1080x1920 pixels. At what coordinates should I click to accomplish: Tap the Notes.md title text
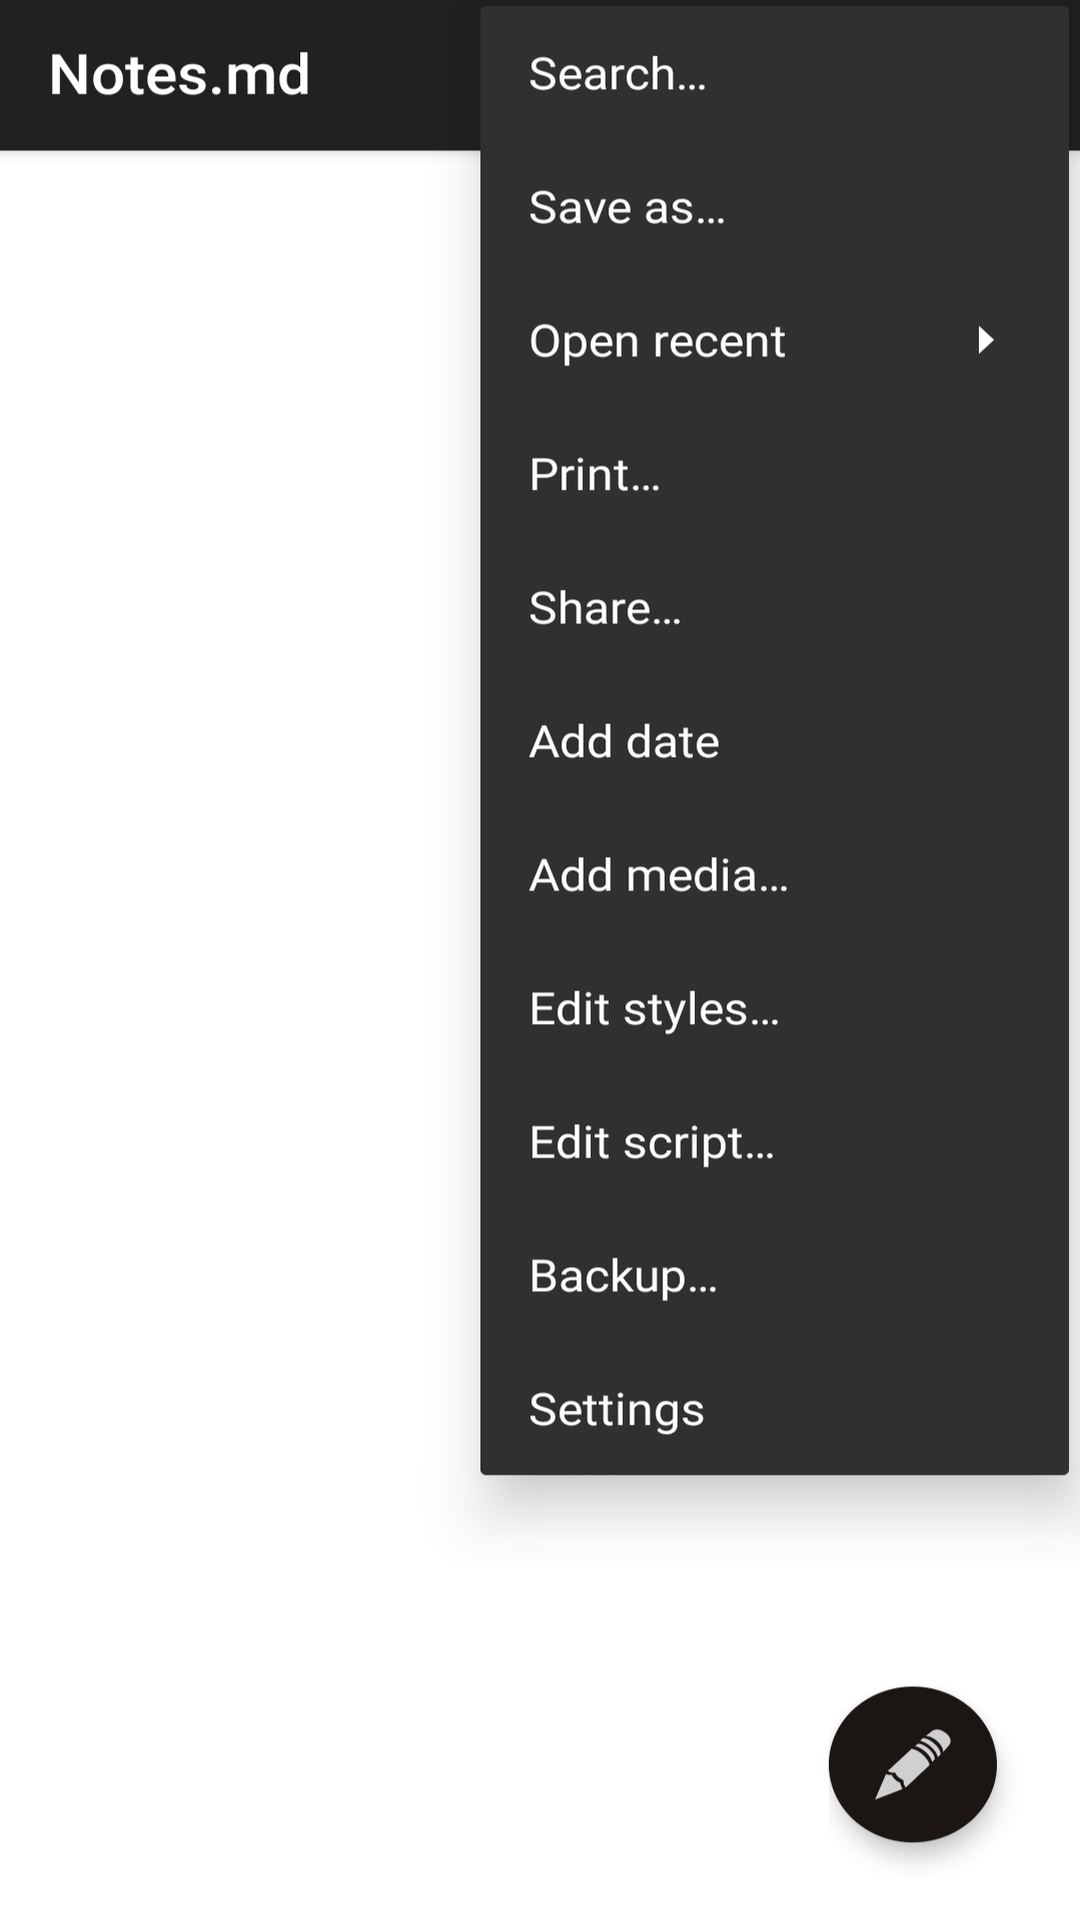(180, 75)
